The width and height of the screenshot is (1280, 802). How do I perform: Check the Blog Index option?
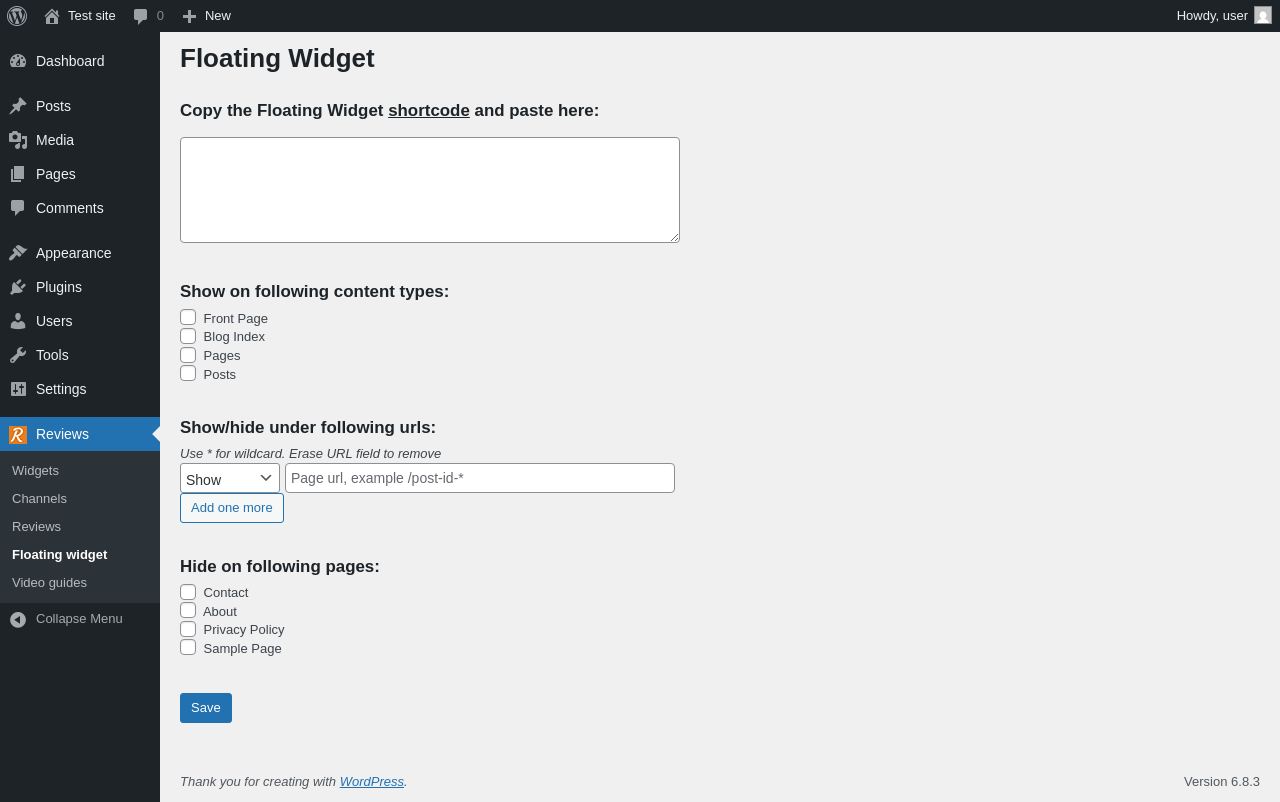pos(188,336)
